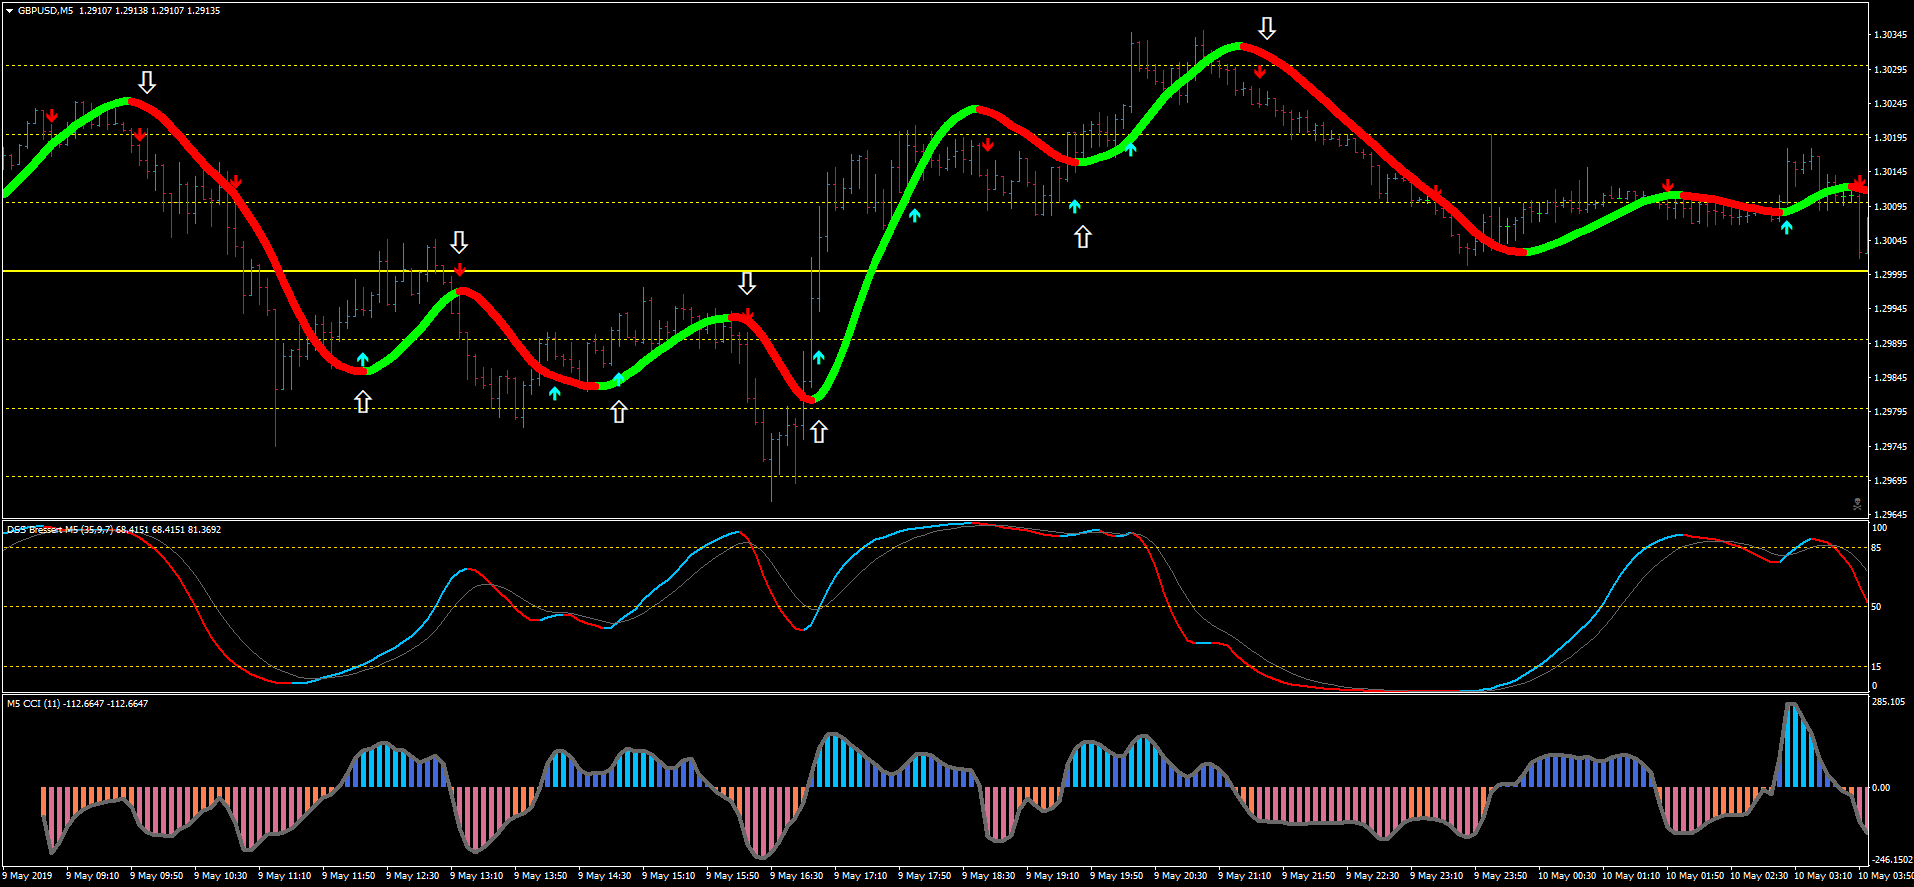Image resolution: width=1914 pixels, height=887 pixels.
Task: Click the 10 May 02:30 time label
Action: 1759,876
